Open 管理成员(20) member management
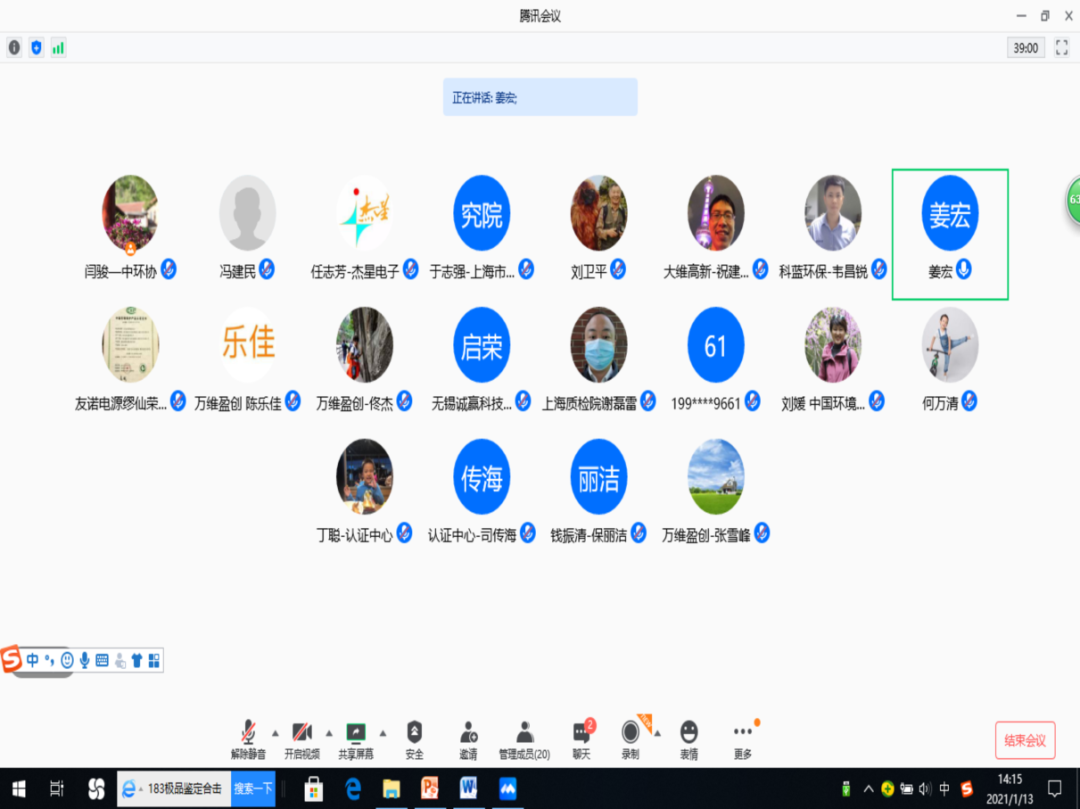The width and height of the screenshot is (1080, 809). tap(524, 739)
